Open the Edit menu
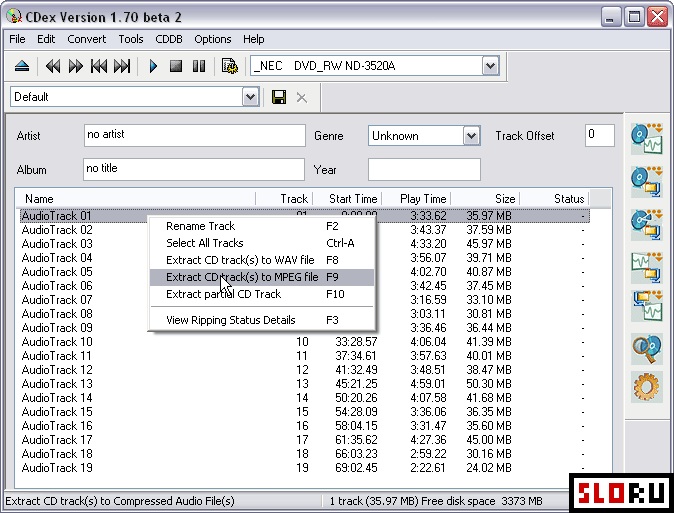 pos(46,39)
